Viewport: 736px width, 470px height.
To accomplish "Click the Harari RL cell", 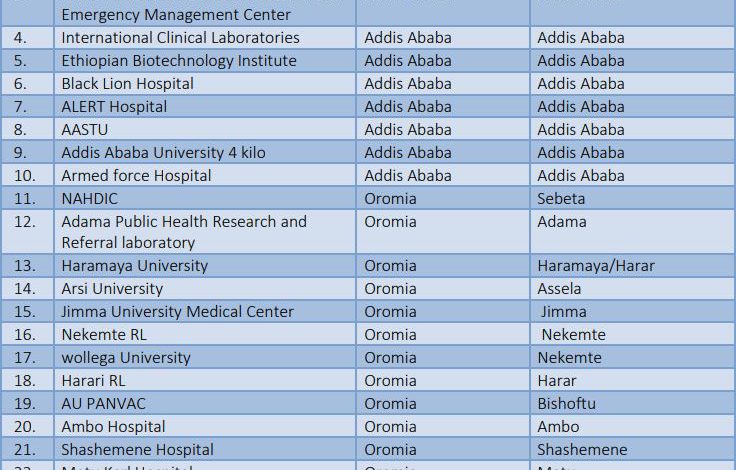I will click(205, 381).
